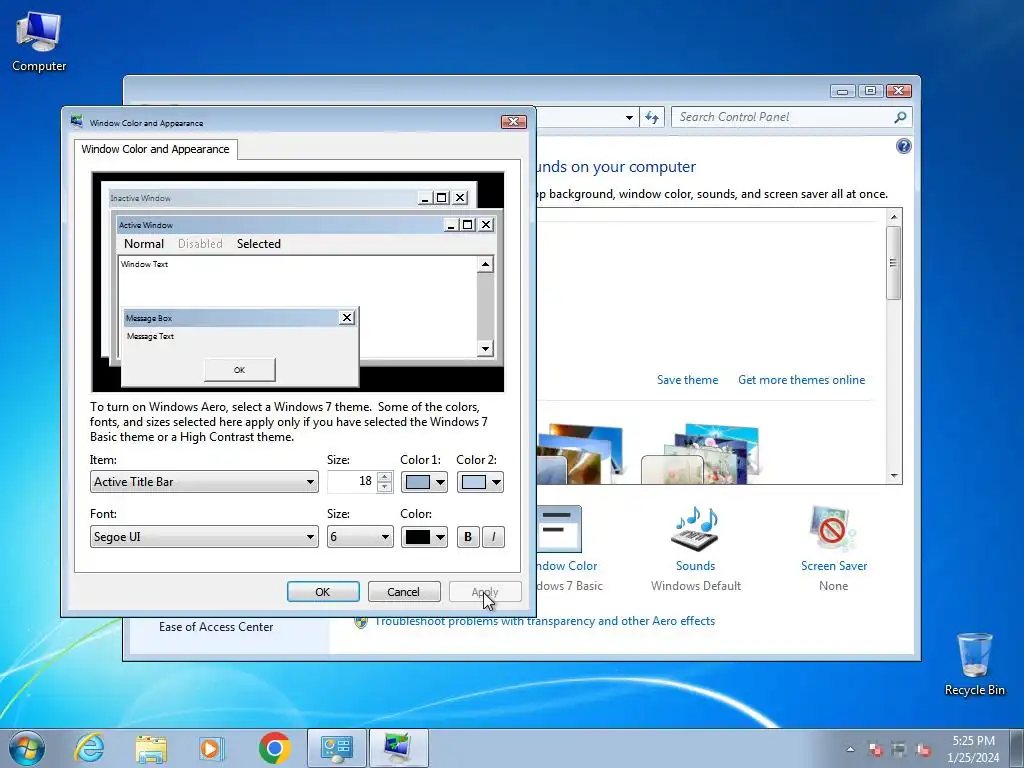Image resolution: width=1024 pixels, height=768 pixels.
Task: Open the font Size dropdown showing 6
Action: (360, 537)
